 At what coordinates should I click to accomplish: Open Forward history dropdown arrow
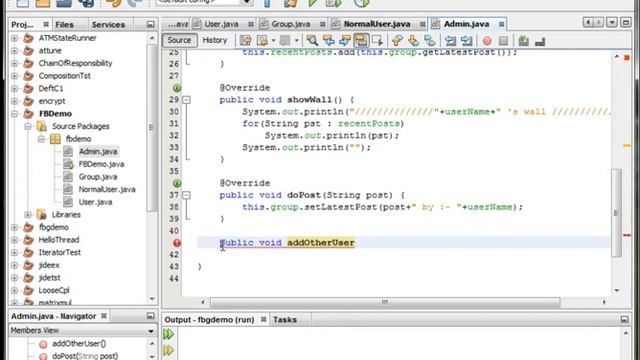(296, 40)
